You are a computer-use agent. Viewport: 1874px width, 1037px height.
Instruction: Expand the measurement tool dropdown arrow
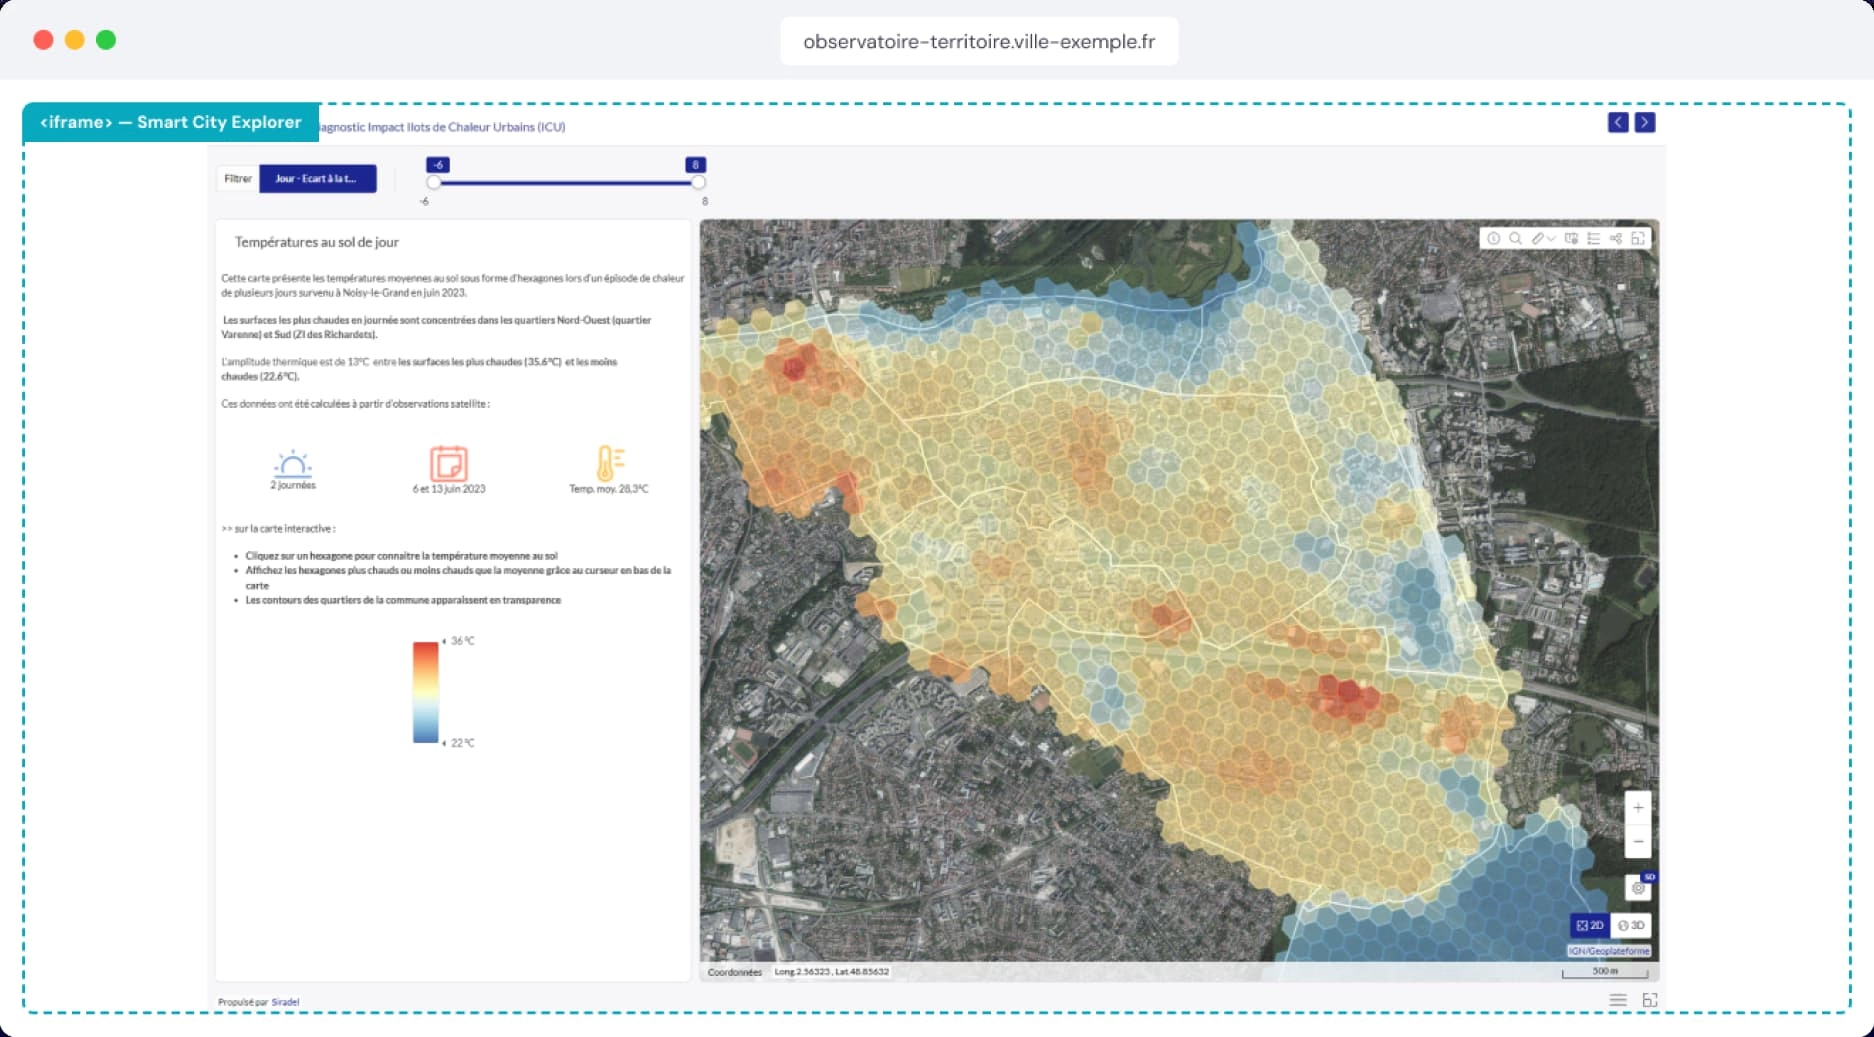[x=1551, y=238]
